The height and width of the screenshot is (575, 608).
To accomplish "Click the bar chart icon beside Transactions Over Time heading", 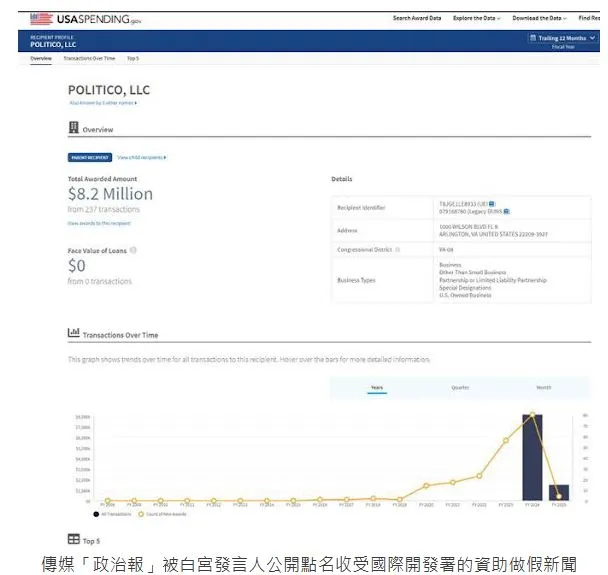I will pyautogui.click(x=73, y=333).
